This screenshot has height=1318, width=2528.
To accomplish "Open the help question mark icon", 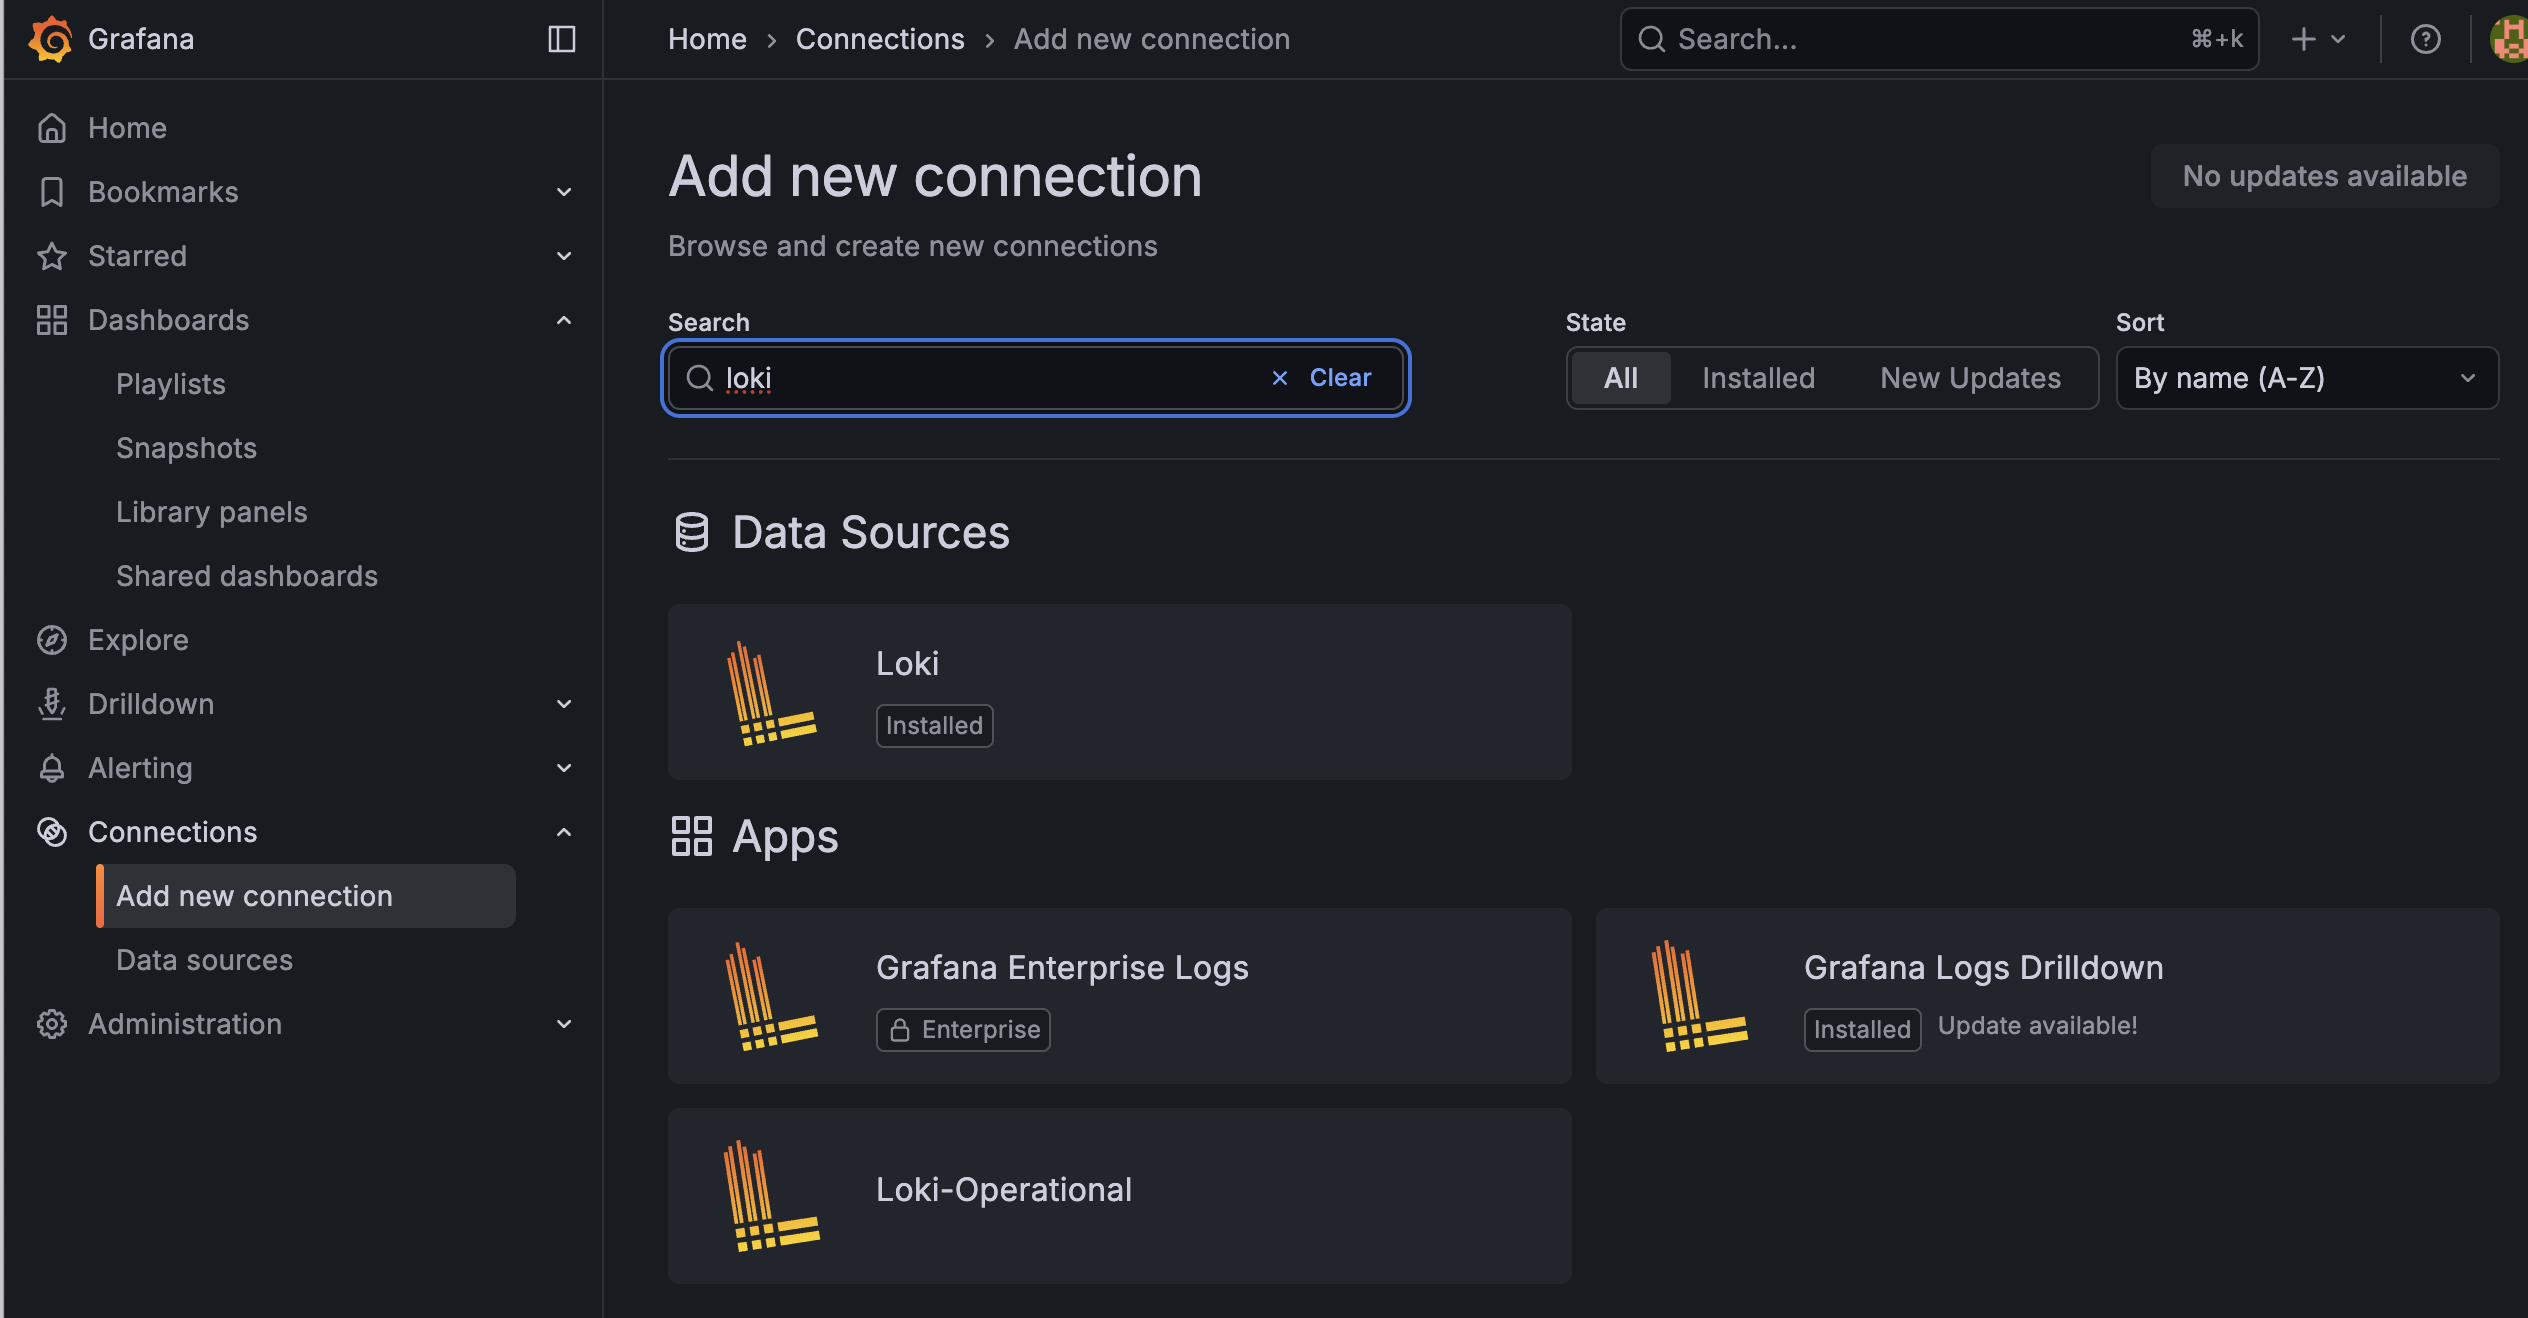I will (2425, 39).
